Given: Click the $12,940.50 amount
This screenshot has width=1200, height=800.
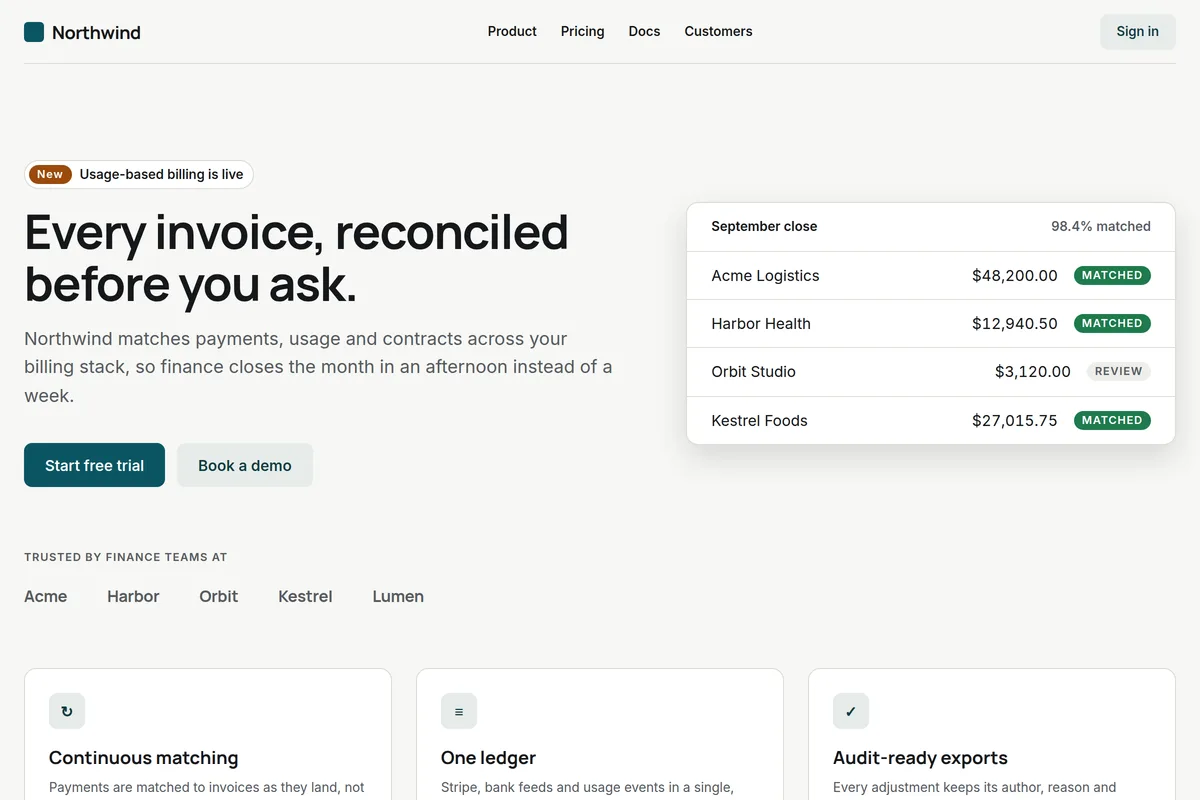Looking at the screenshot, I should click(x=1014, y=324).
